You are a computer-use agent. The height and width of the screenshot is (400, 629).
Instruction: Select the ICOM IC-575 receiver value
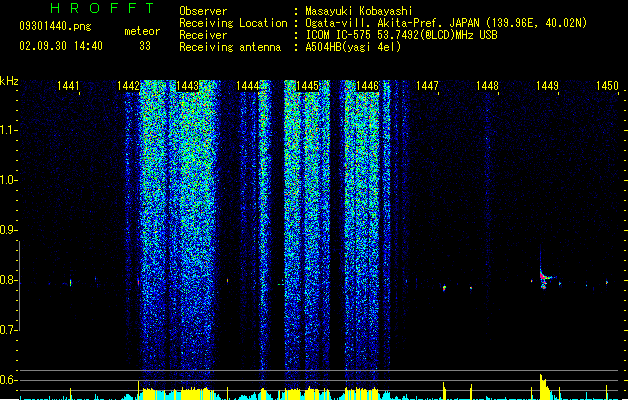[401, 35]
